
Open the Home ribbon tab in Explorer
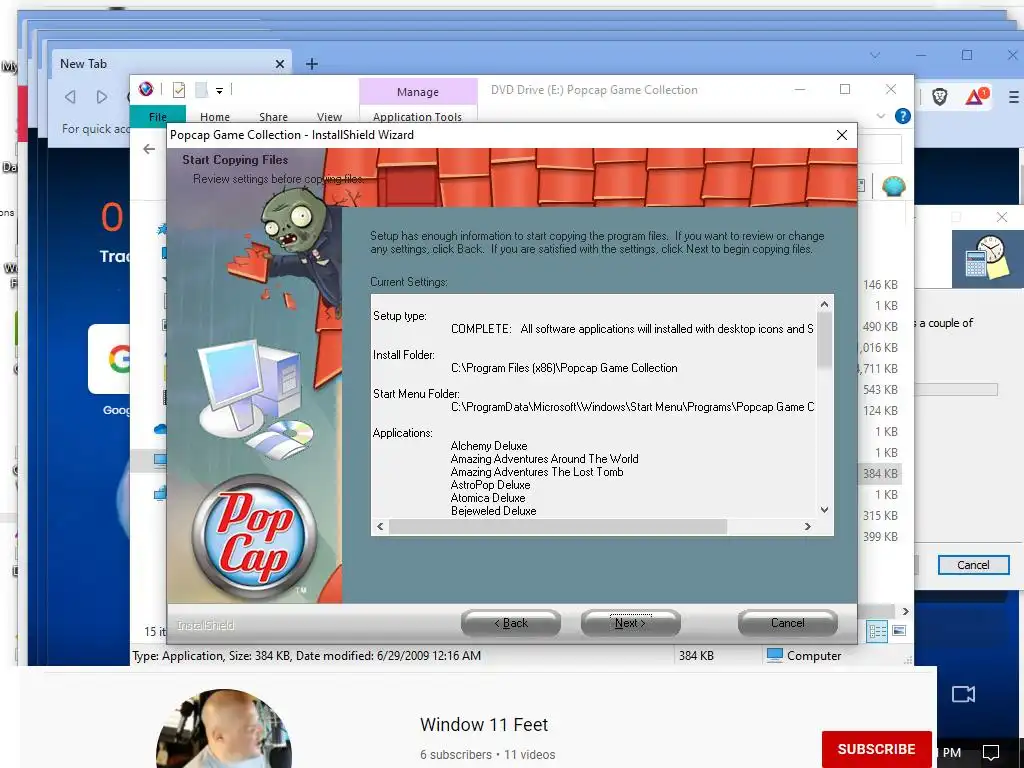click(215, 117)
